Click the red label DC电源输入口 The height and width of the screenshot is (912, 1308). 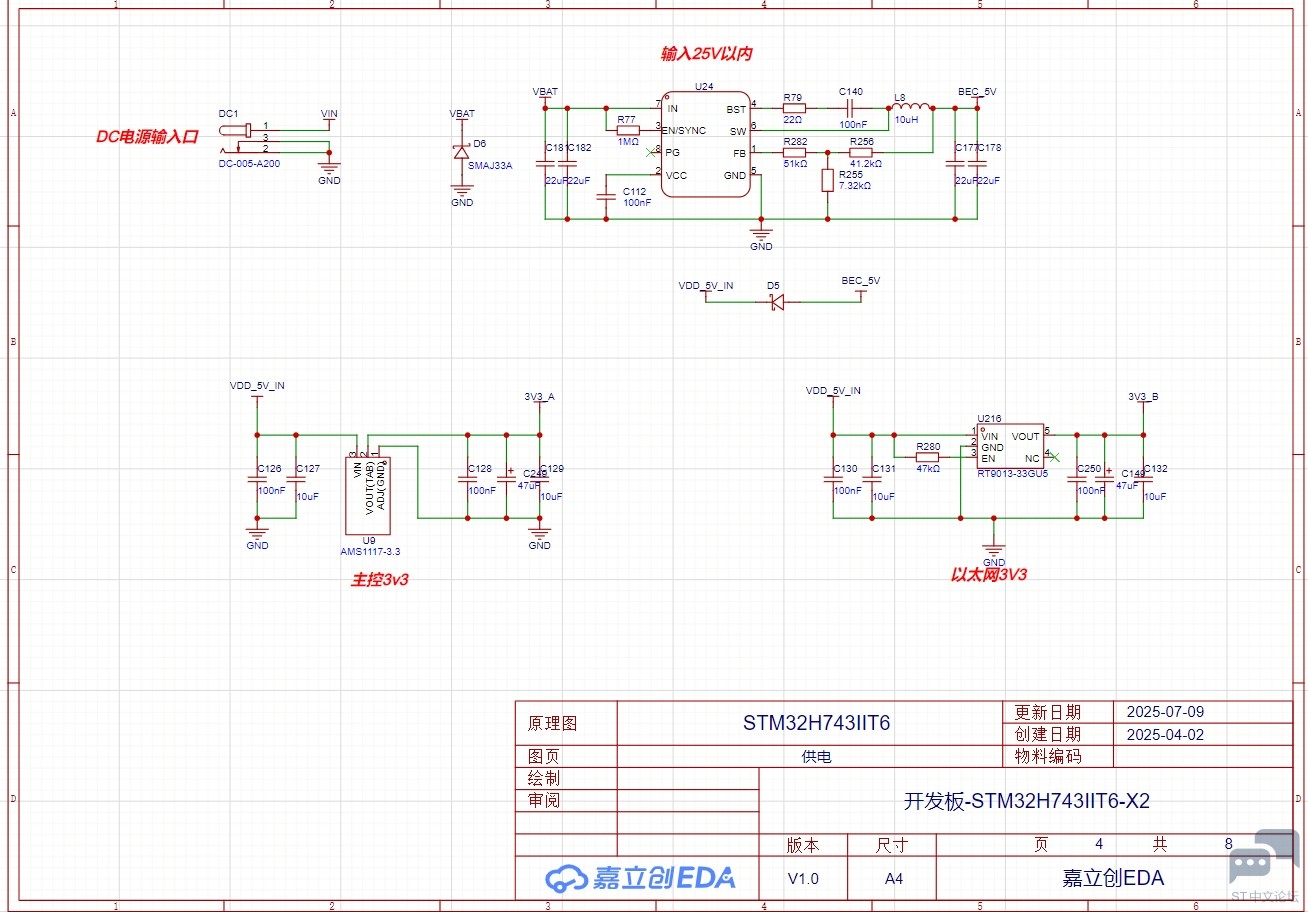(x=148, y=136)
